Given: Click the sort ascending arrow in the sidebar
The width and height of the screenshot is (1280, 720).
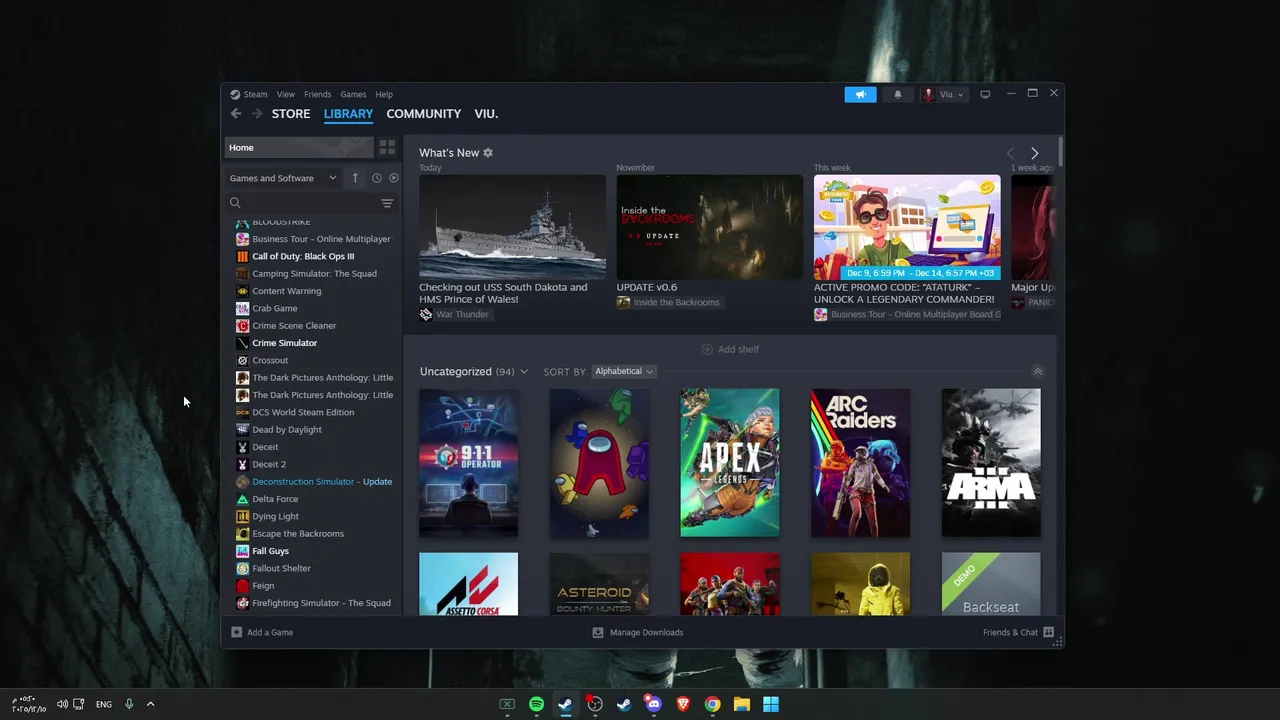Looking at the screenshot, I should coord(354,178).
